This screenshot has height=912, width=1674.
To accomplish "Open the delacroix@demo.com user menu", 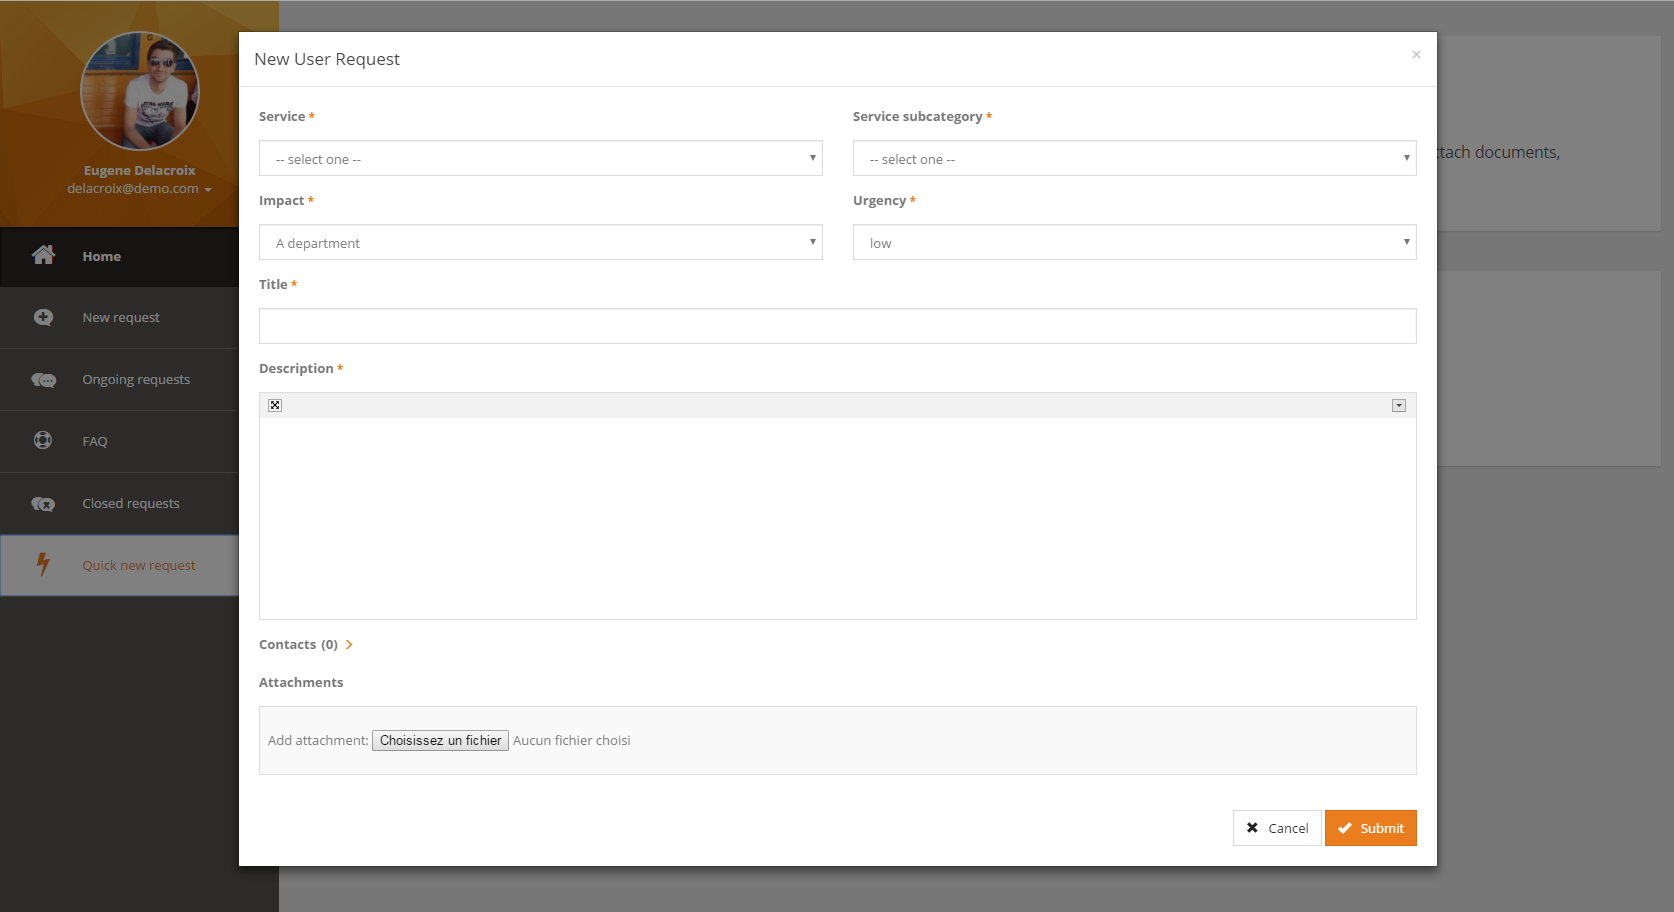I will click(x=139, y=189).
